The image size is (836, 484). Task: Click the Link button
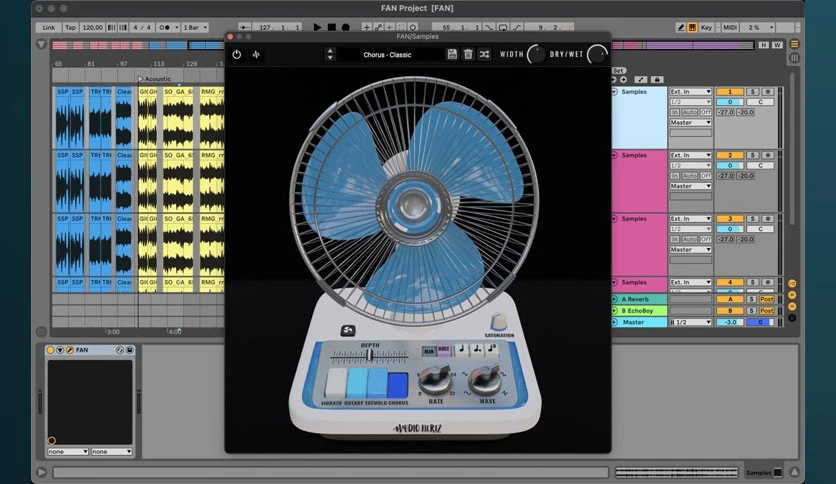coord(49,27)
